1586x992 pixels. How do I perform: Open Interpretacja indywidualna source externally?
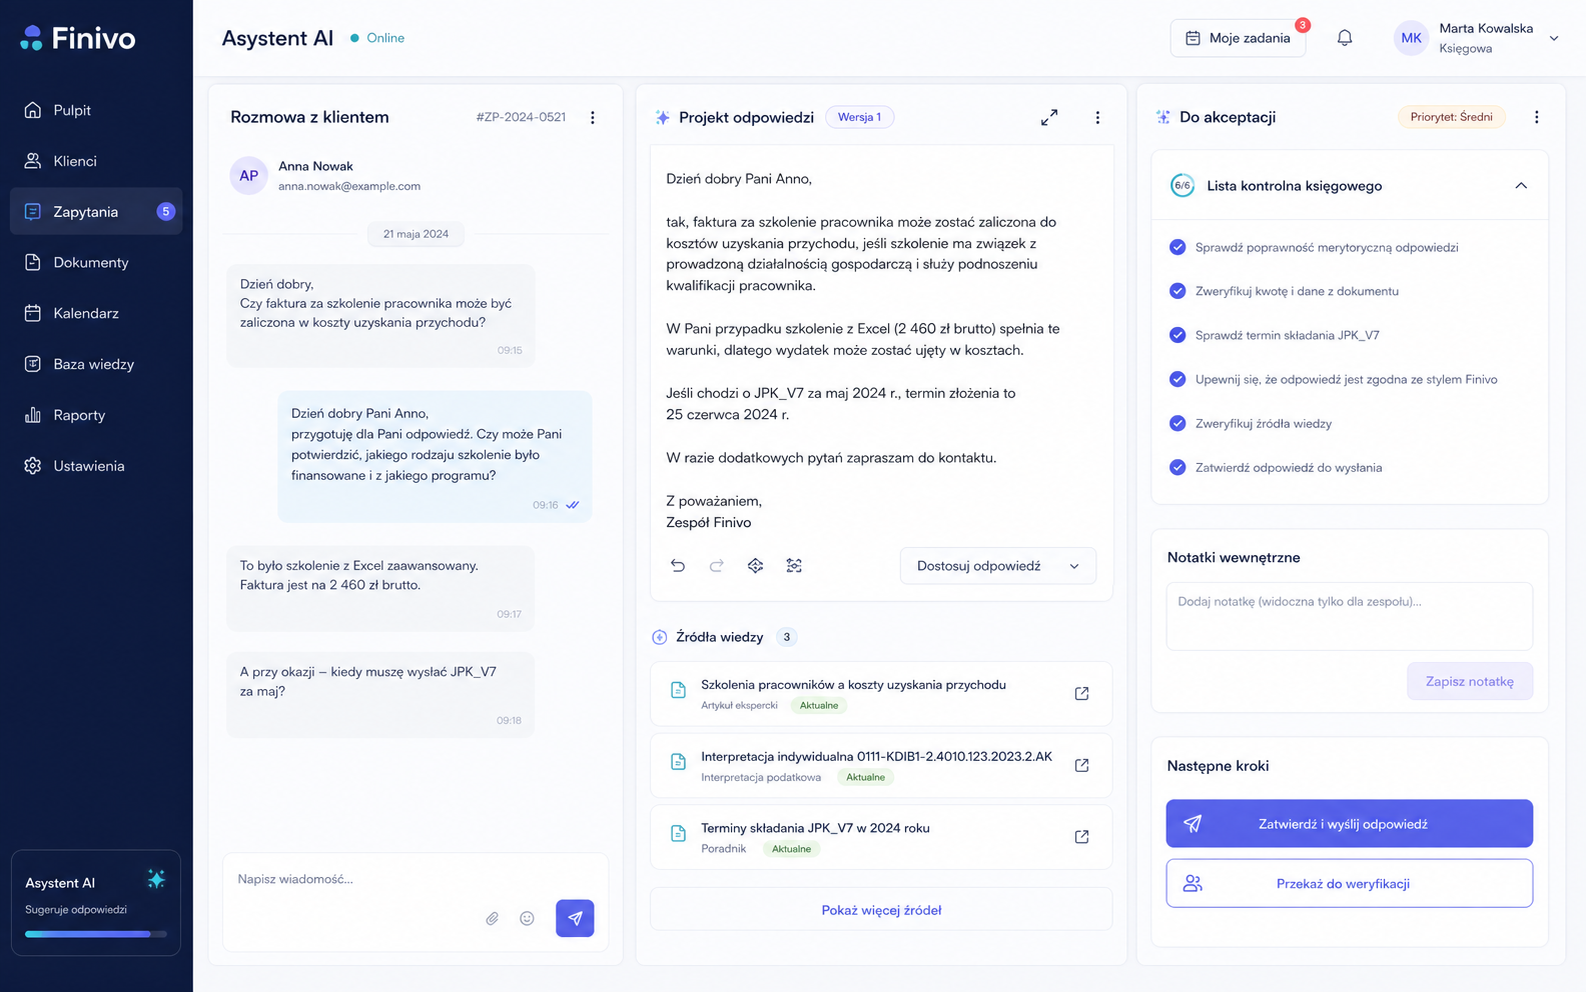[1081, 765]
